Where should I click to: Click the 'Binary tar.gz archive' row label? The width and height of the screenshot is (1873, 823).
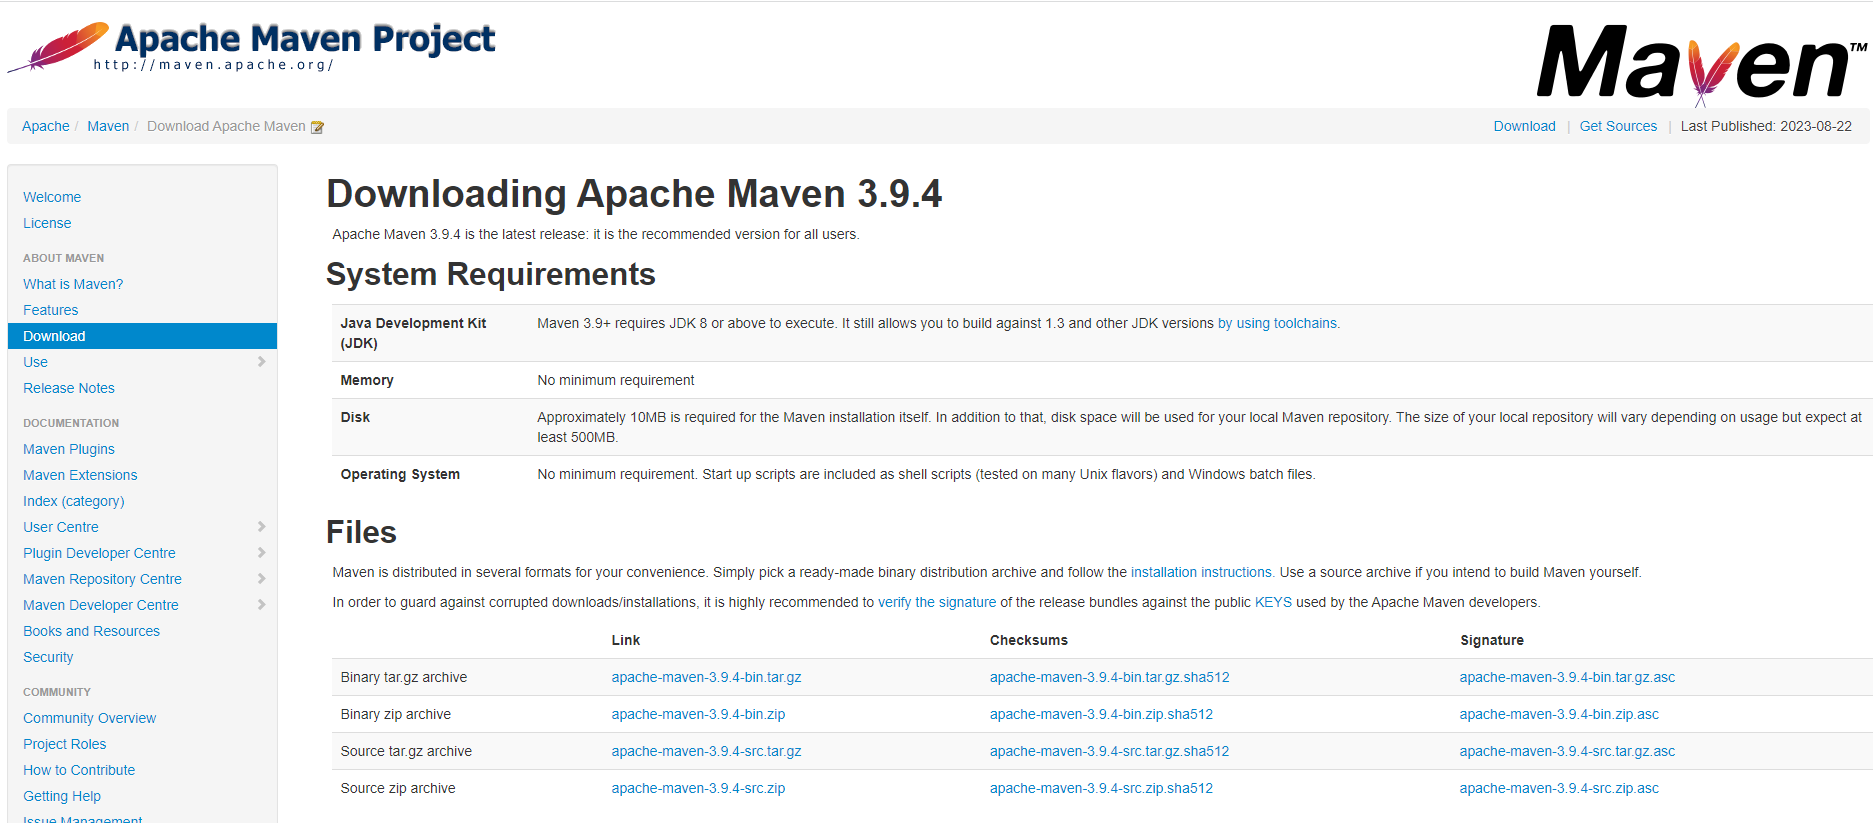click(404, 677)
